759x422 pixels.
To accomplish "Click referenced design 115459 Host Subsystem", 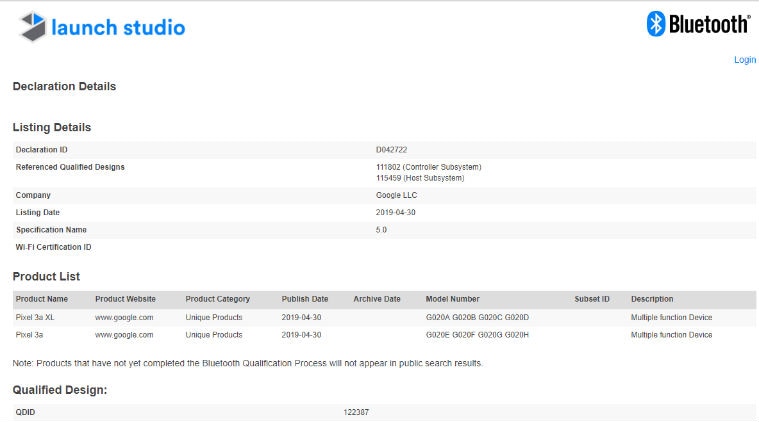I will click(420, 178).
